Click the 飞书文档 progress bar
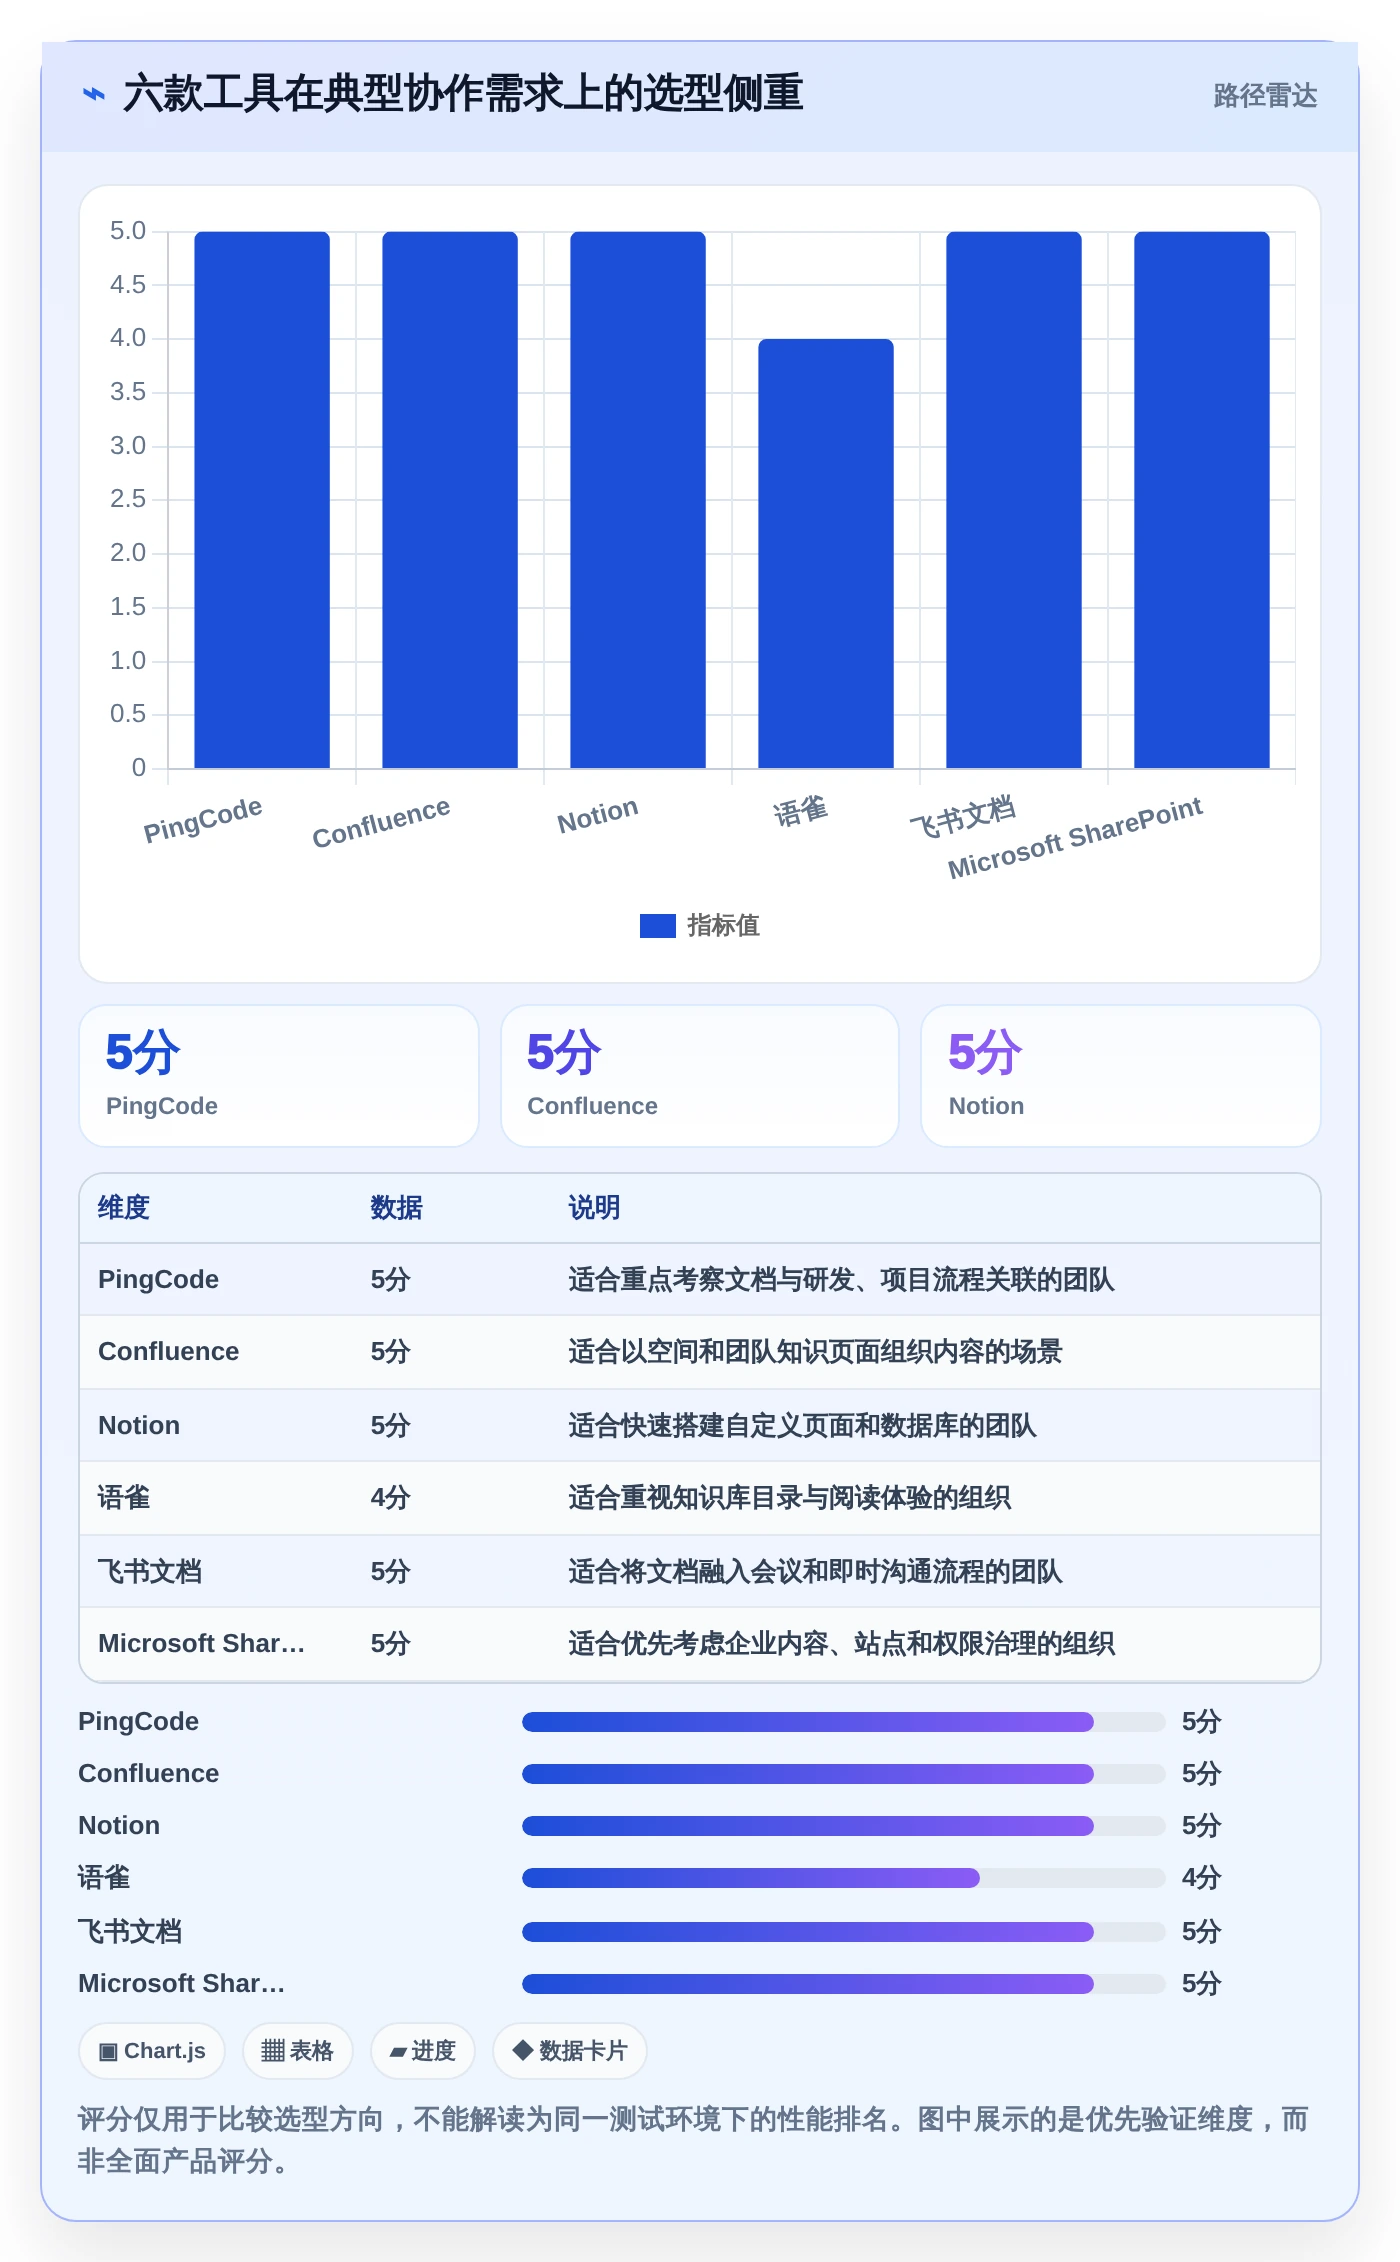 [x=844, y=1932]
